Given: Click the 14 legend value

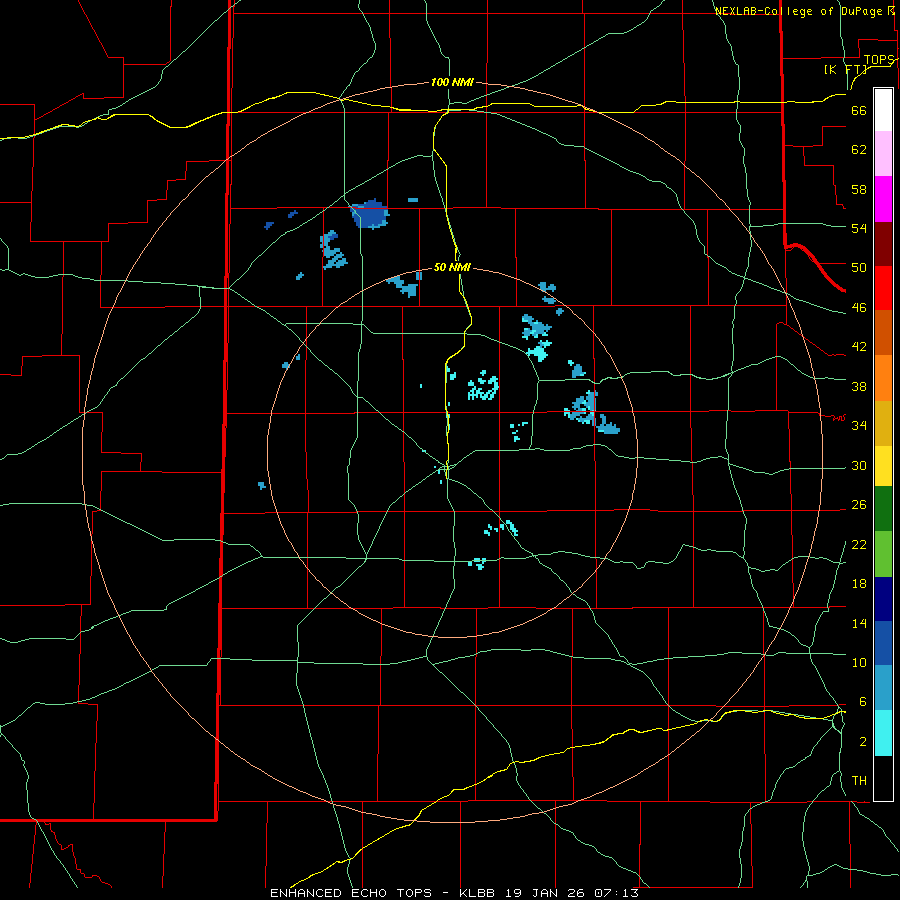Looking at the screenshot, I should 859,623.
